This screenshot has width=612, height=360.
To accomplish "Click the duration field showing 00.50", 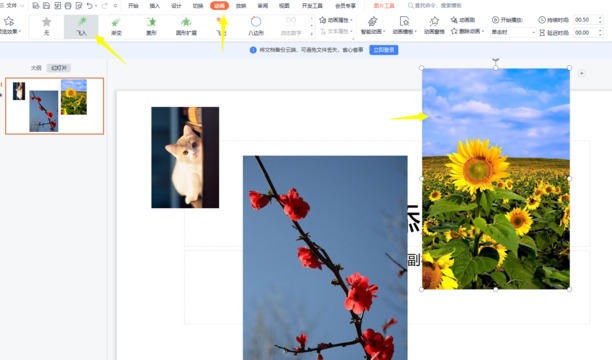I will 585,20.
